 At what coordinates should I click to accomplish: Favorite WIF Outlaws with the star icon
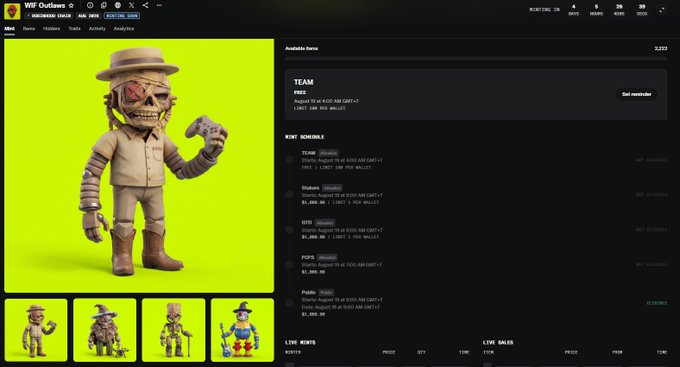pyautogui.click(x=71, y=6)
